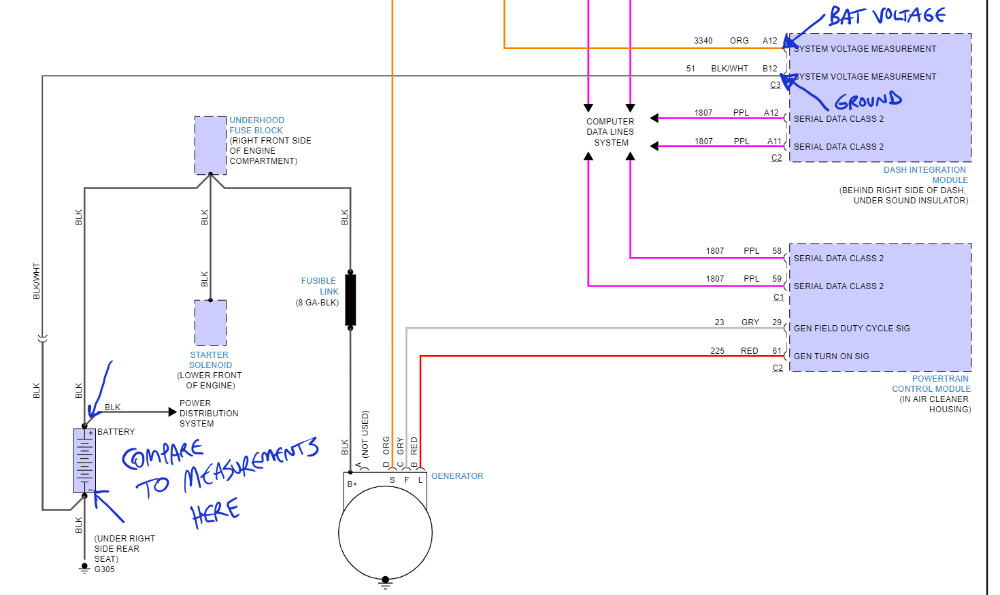Open the UNDERHOOD FUSE BLOCK label link
This screenshot has height=595, width=1000.
(257, 125)
